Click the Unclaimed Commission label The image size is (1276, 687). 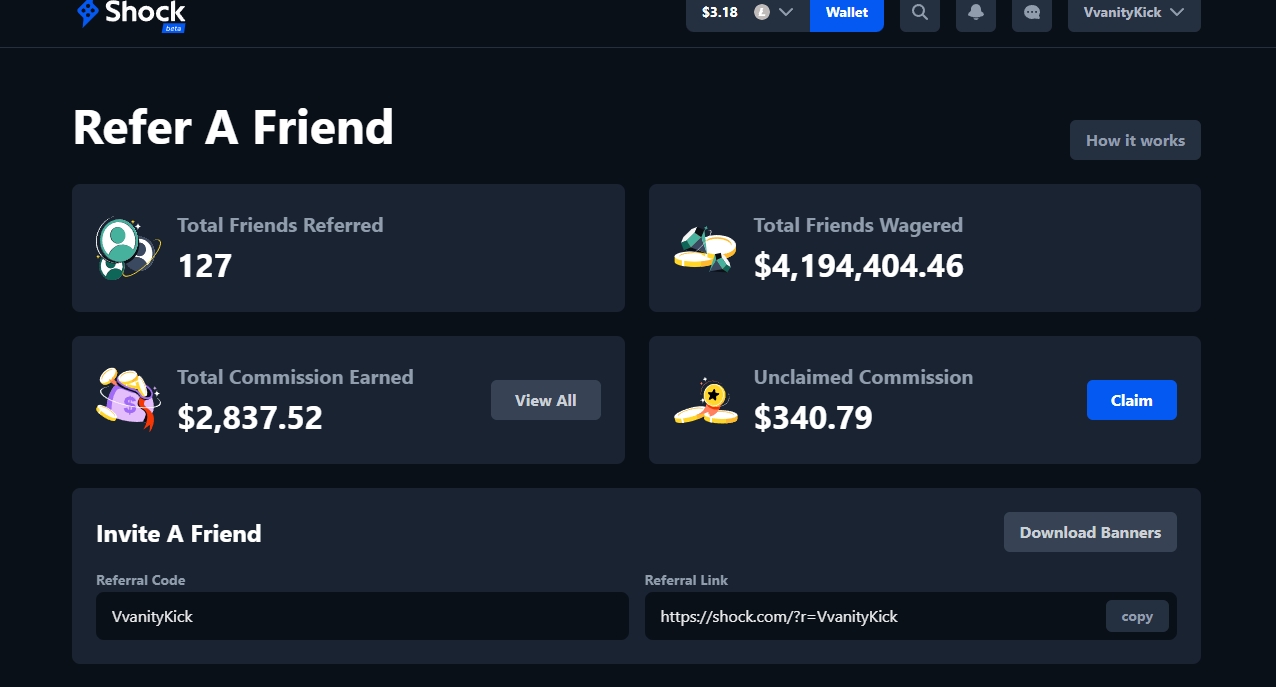[863, 377]
